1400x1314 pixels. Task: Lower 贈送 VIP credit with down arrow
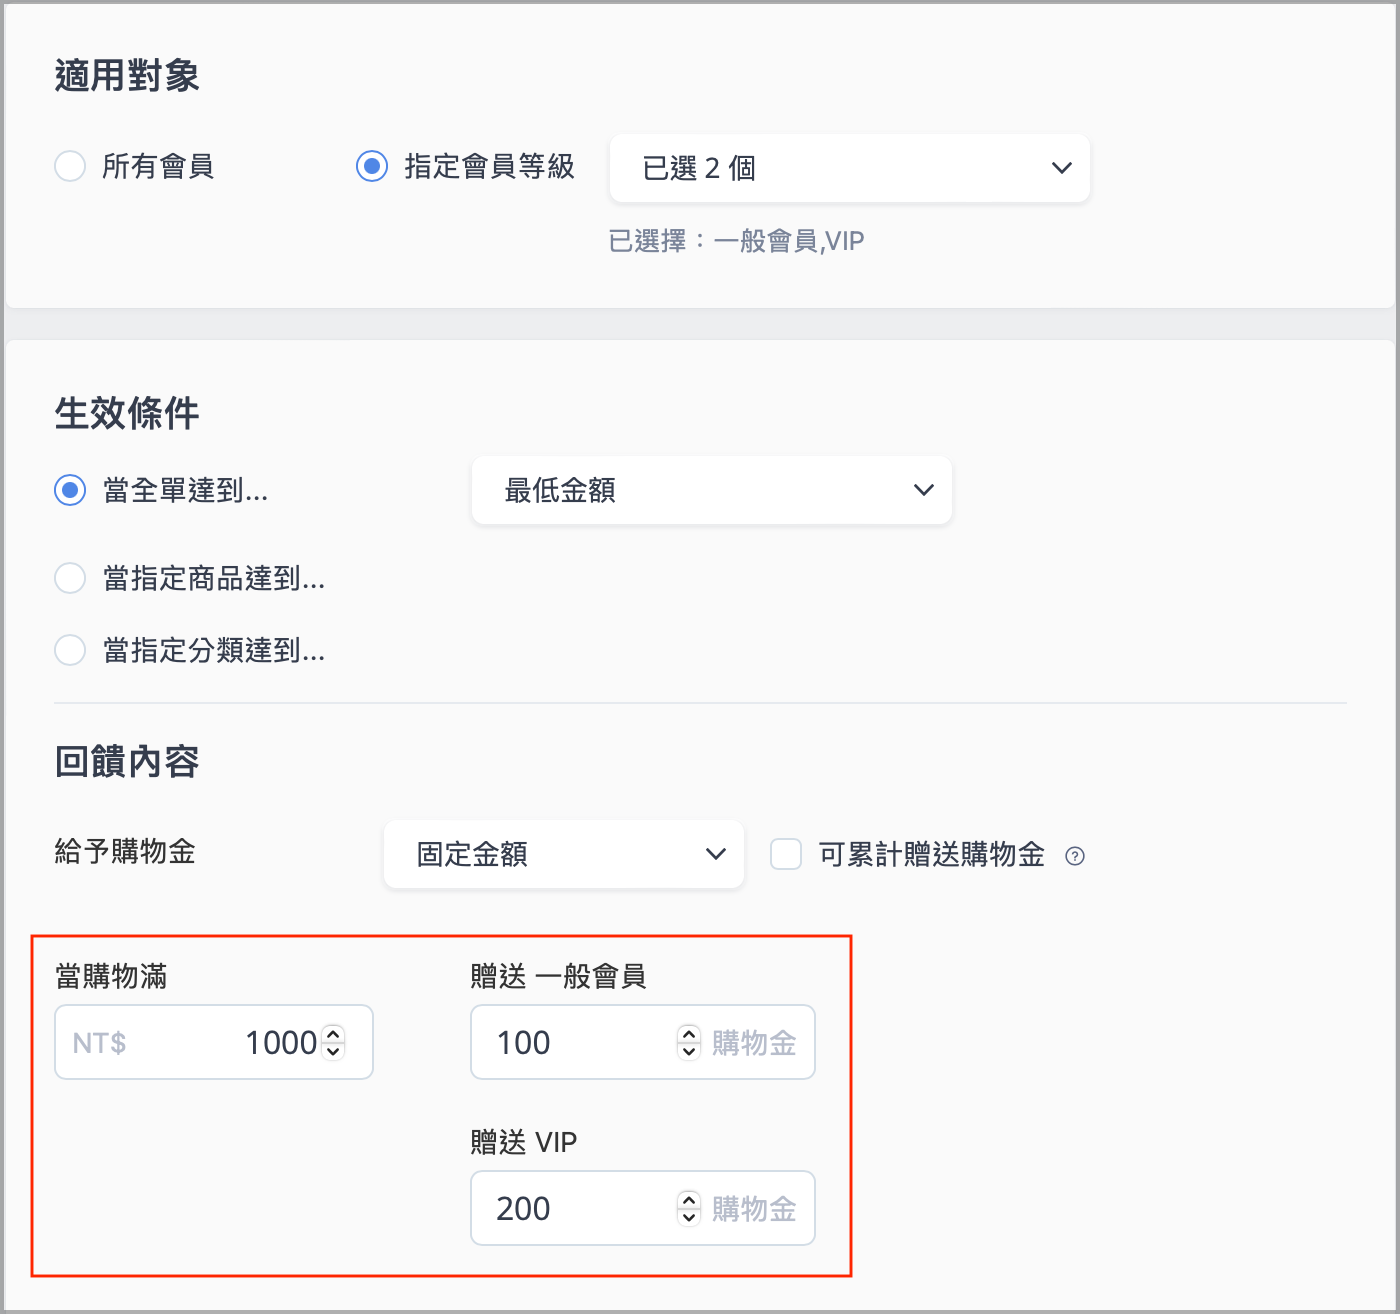click(x=689, y=1217)
